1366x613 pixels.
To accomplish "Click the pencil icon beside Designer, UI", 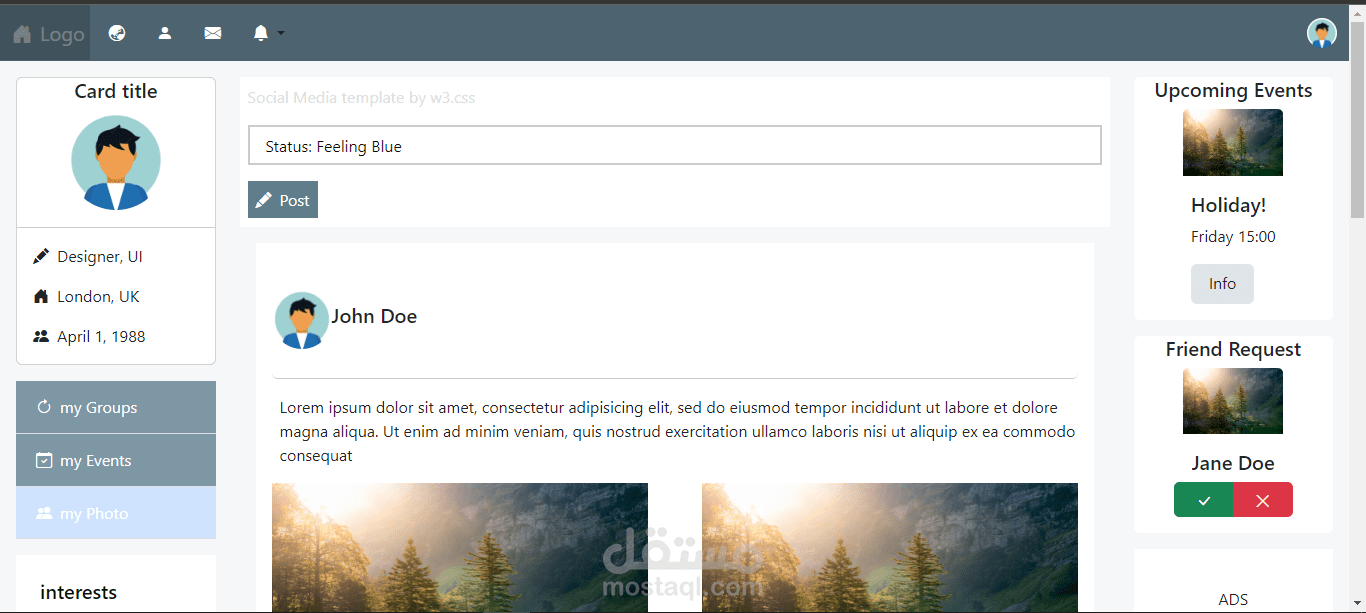I will coord(41,256).
